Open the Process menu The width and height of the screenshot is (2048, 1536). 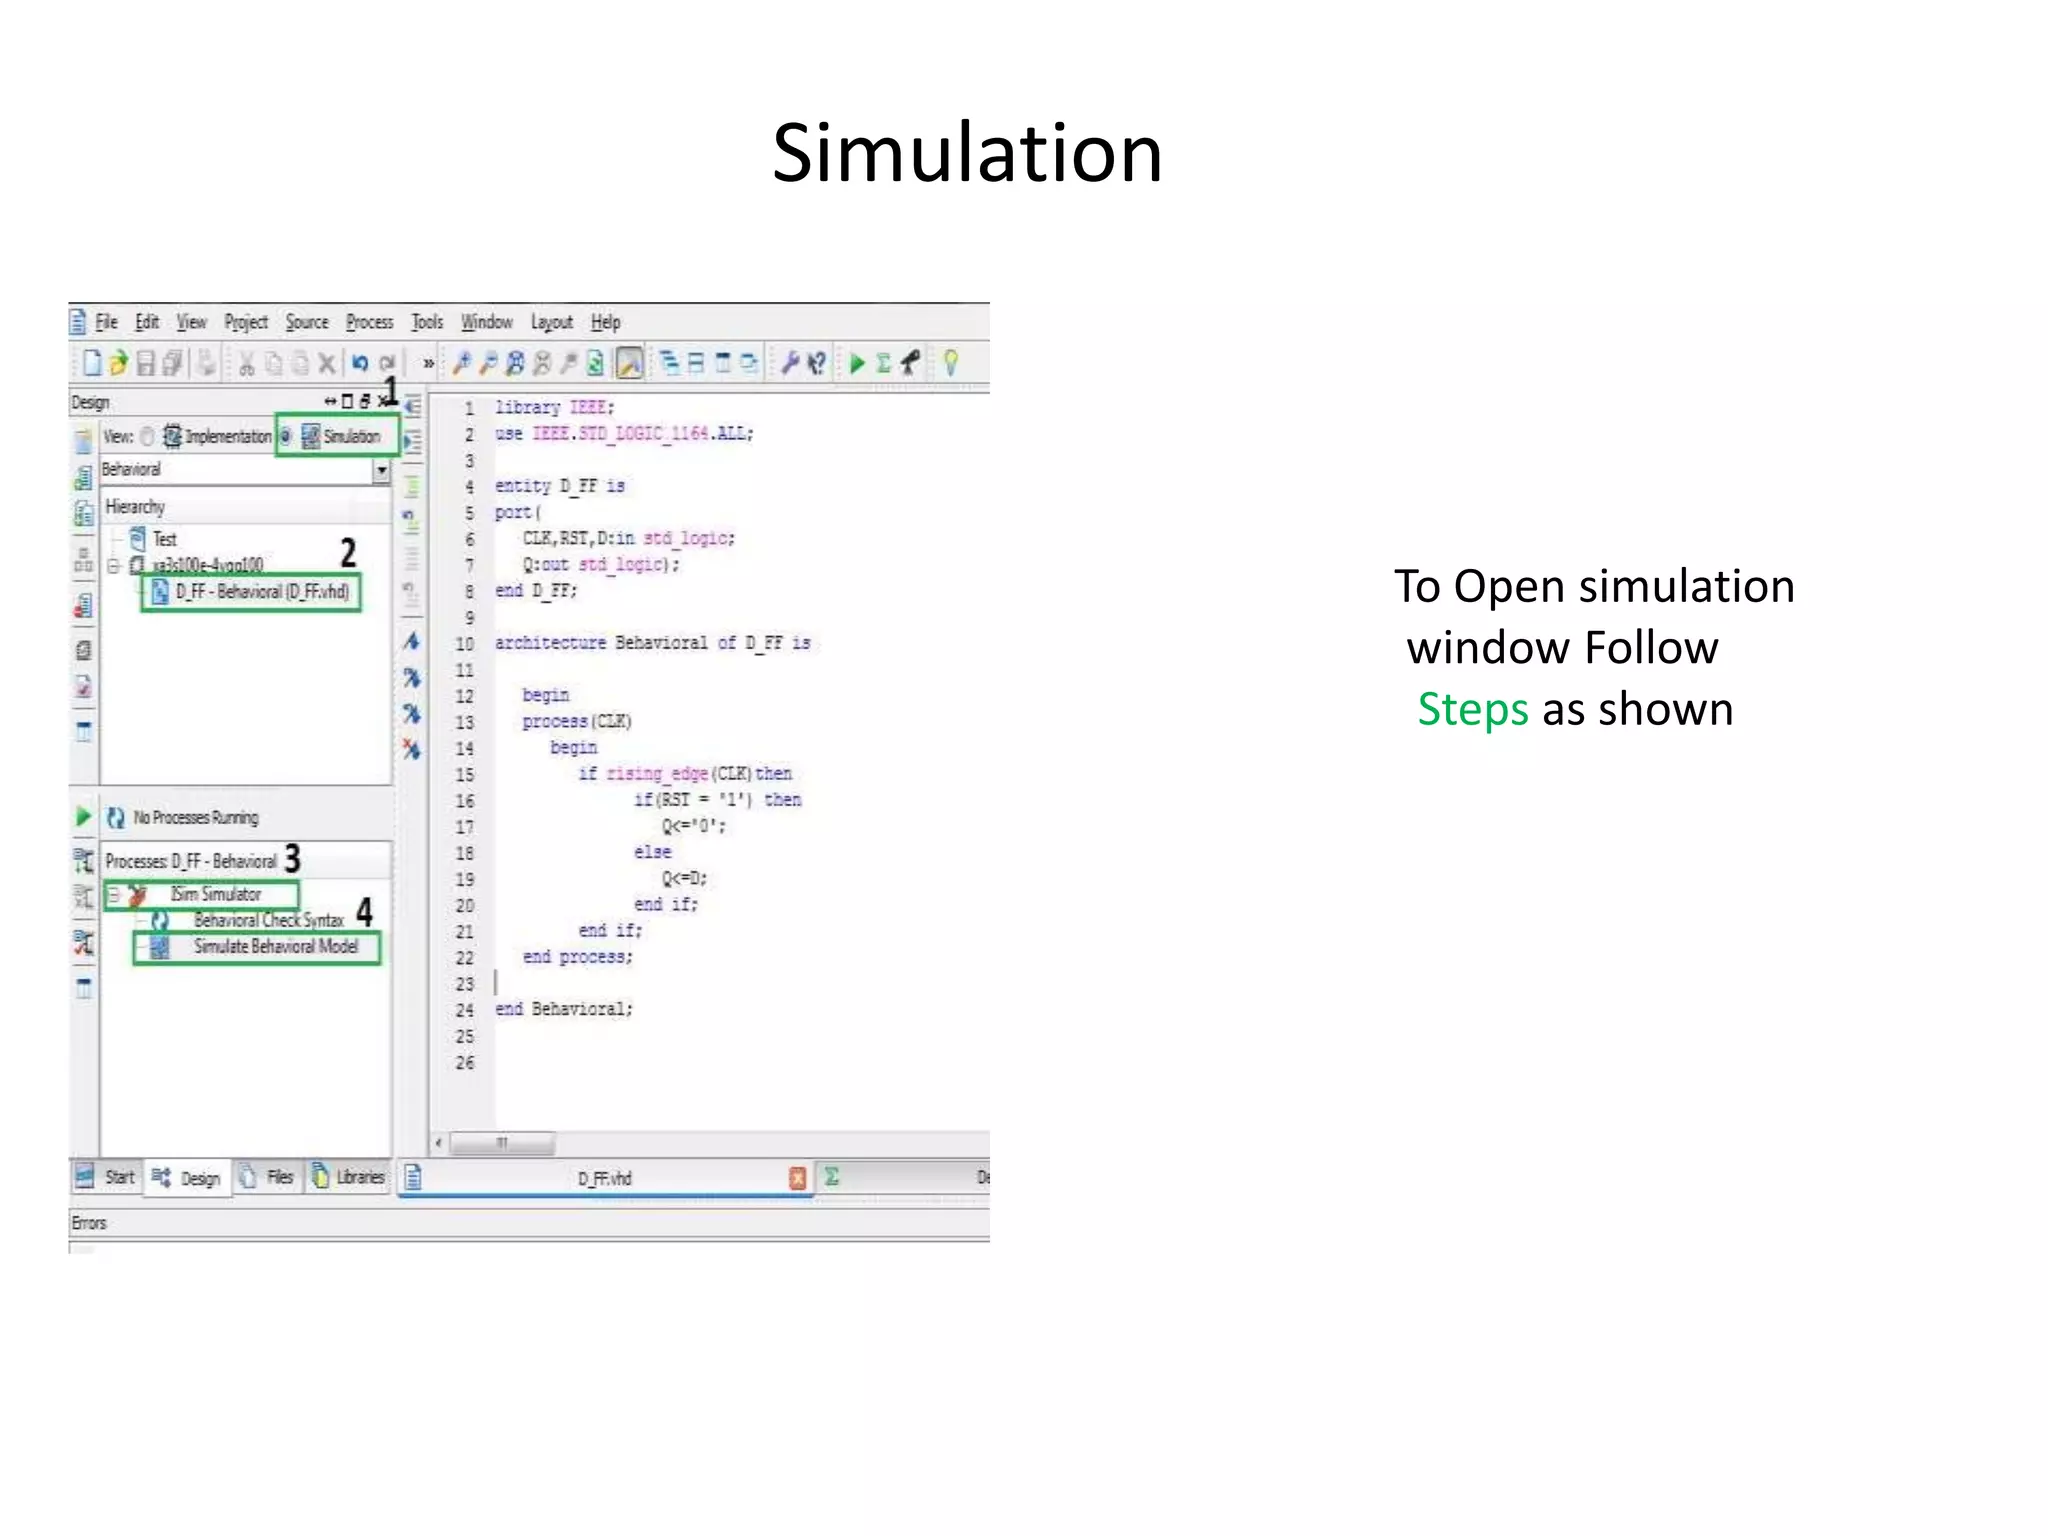tap(369, 322)
